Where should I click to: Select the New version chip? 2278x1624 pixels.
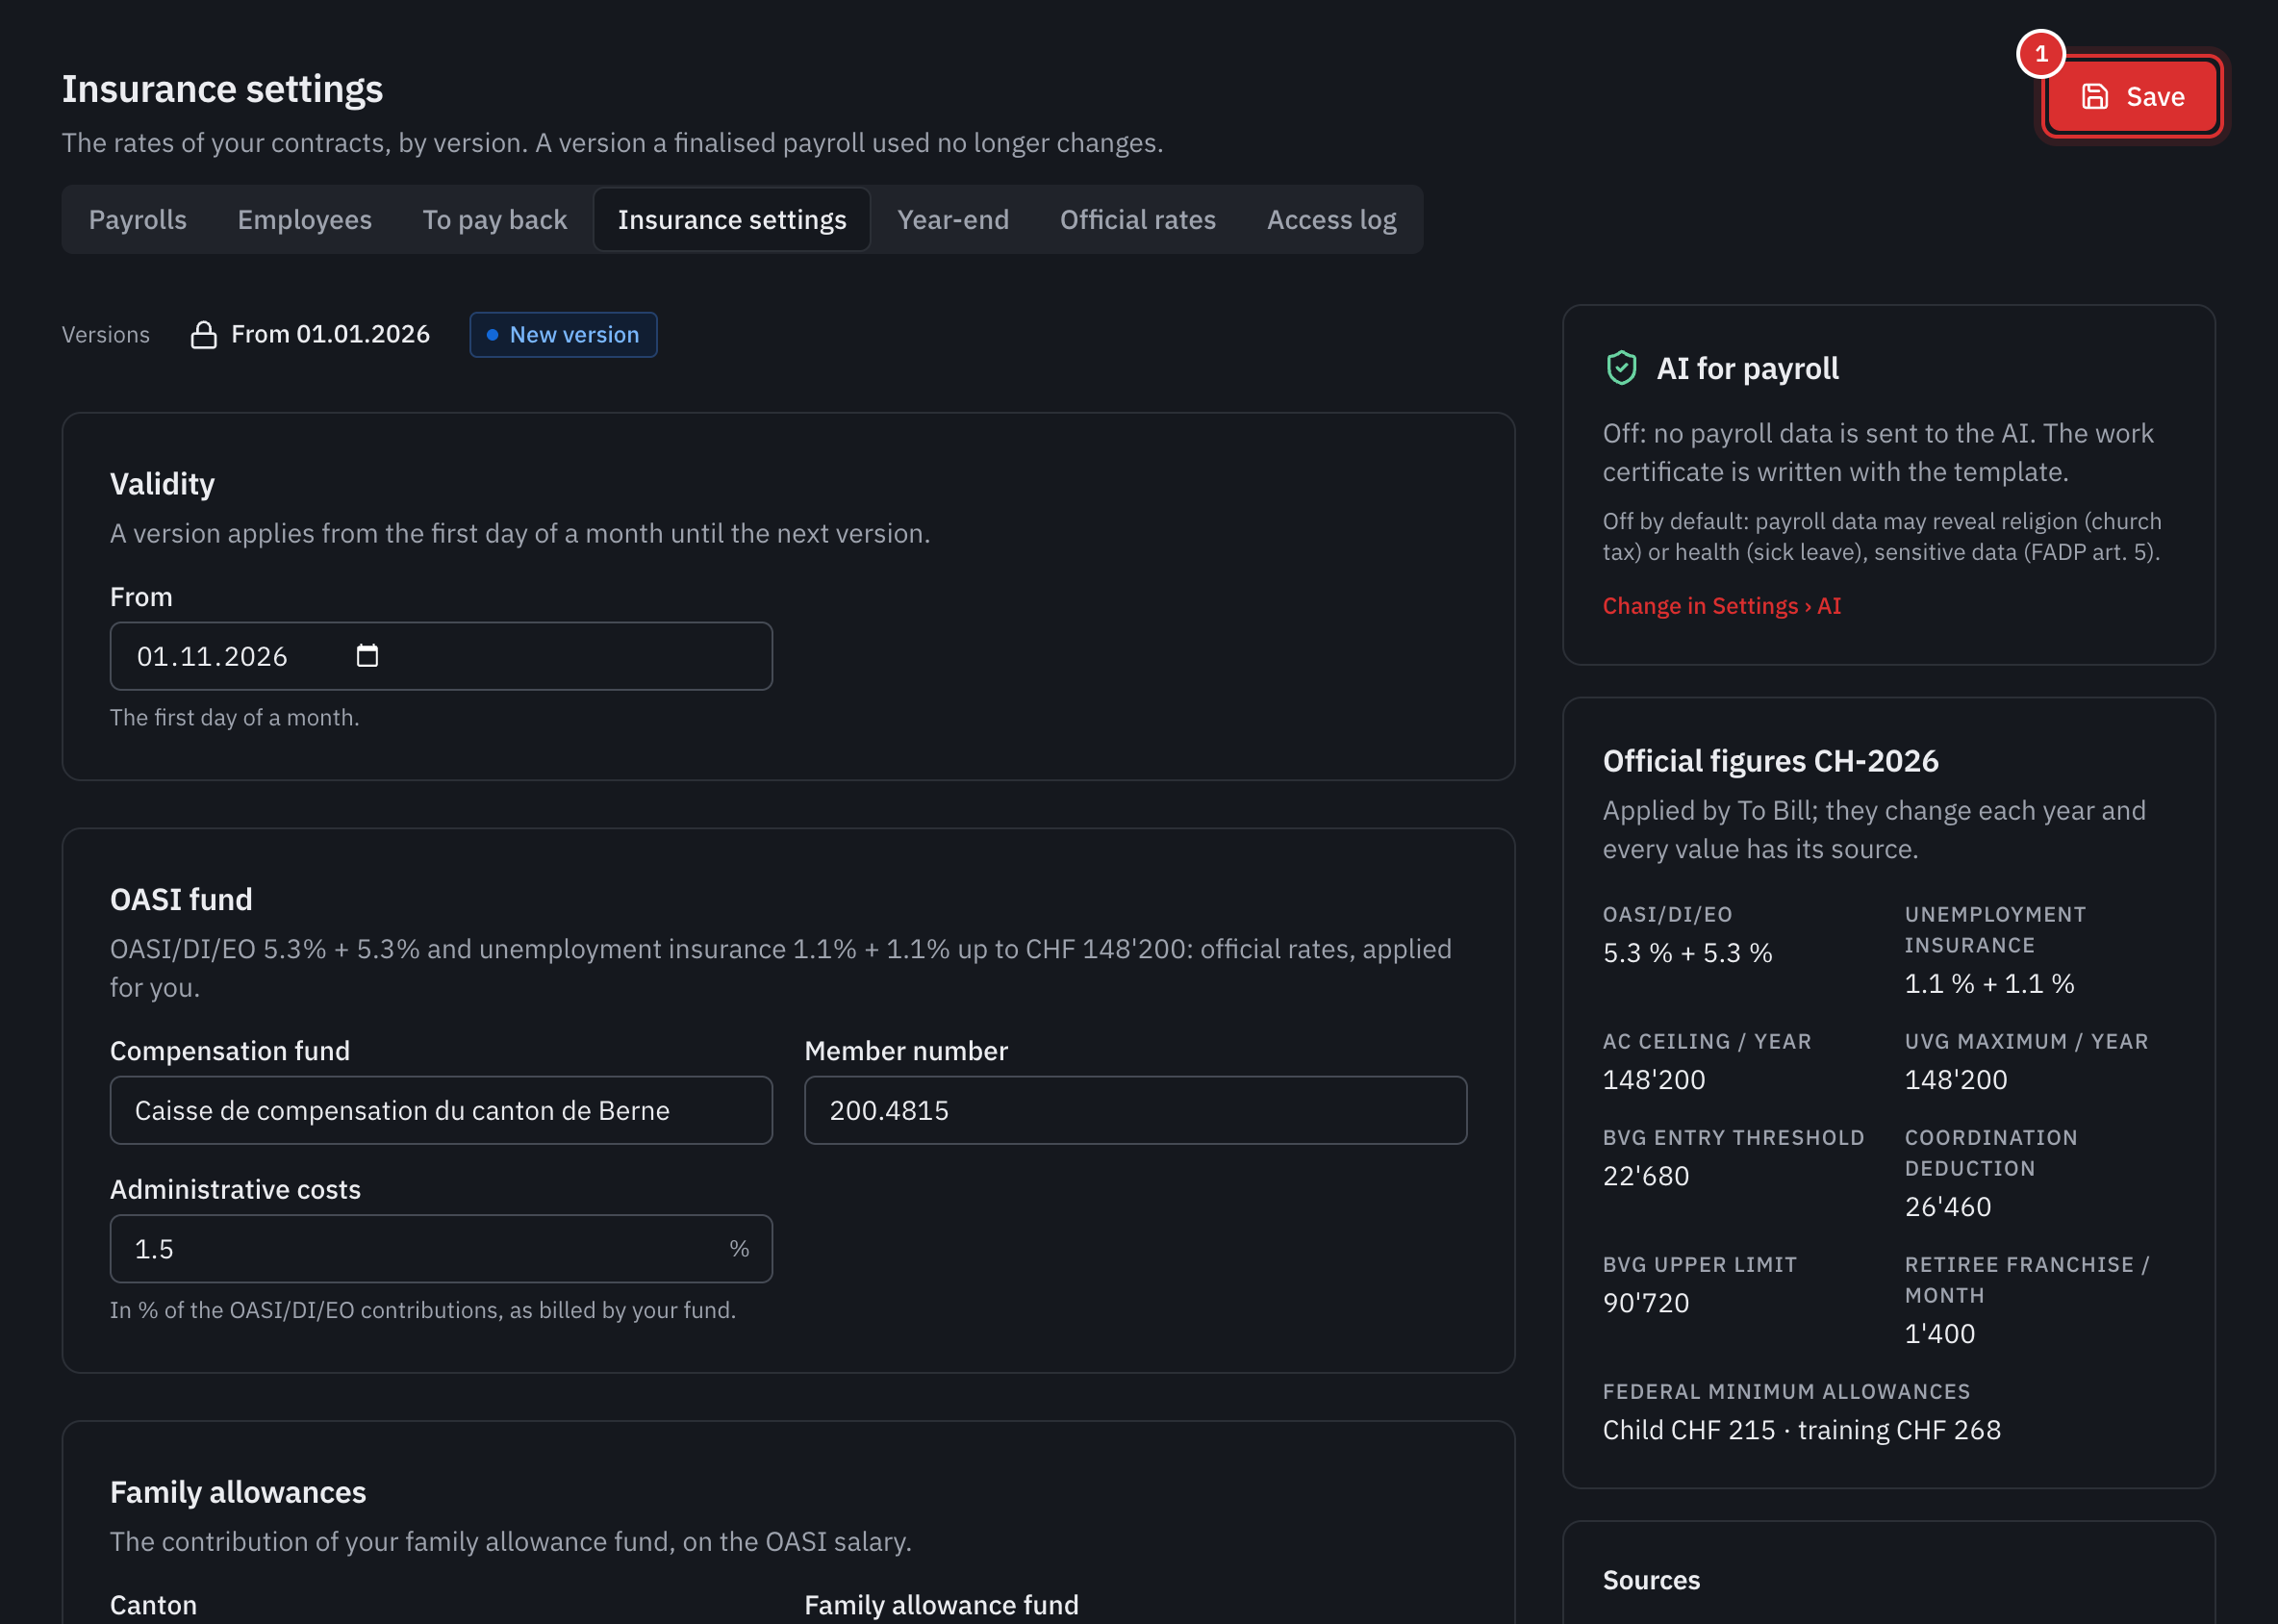[x=563, y=335]
